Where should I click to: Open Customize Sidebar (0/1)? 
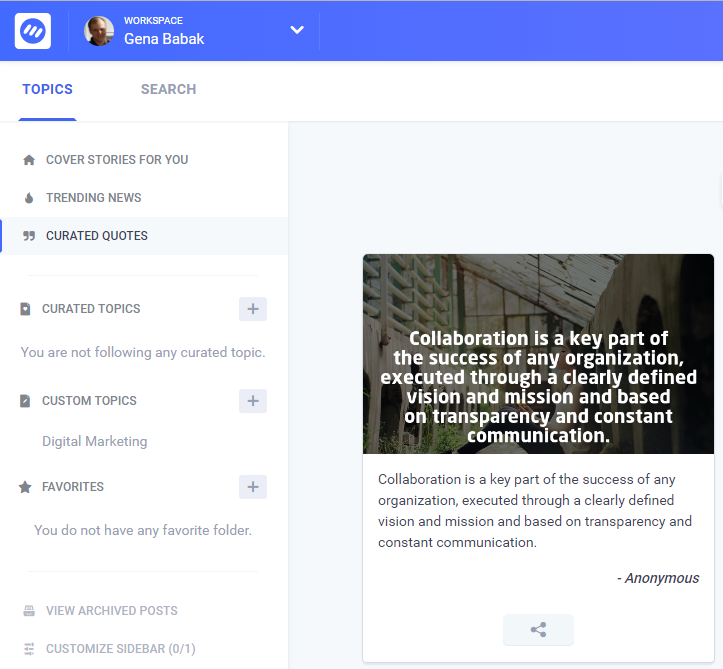121,648
